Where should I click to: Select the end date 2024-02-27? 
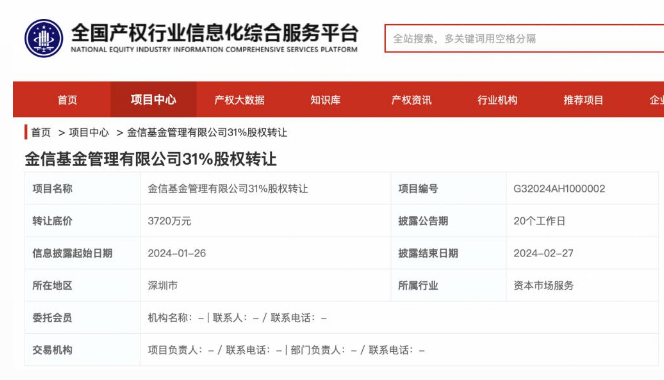point(543,253)
